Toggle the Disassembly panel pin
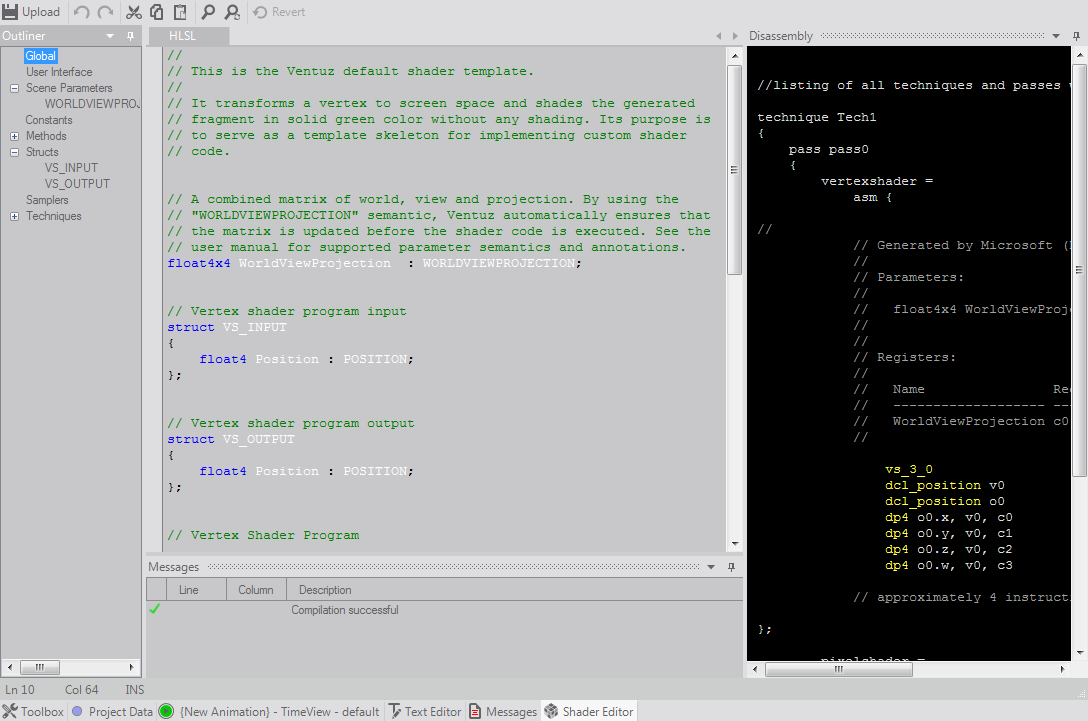 tap(1074, 36)
